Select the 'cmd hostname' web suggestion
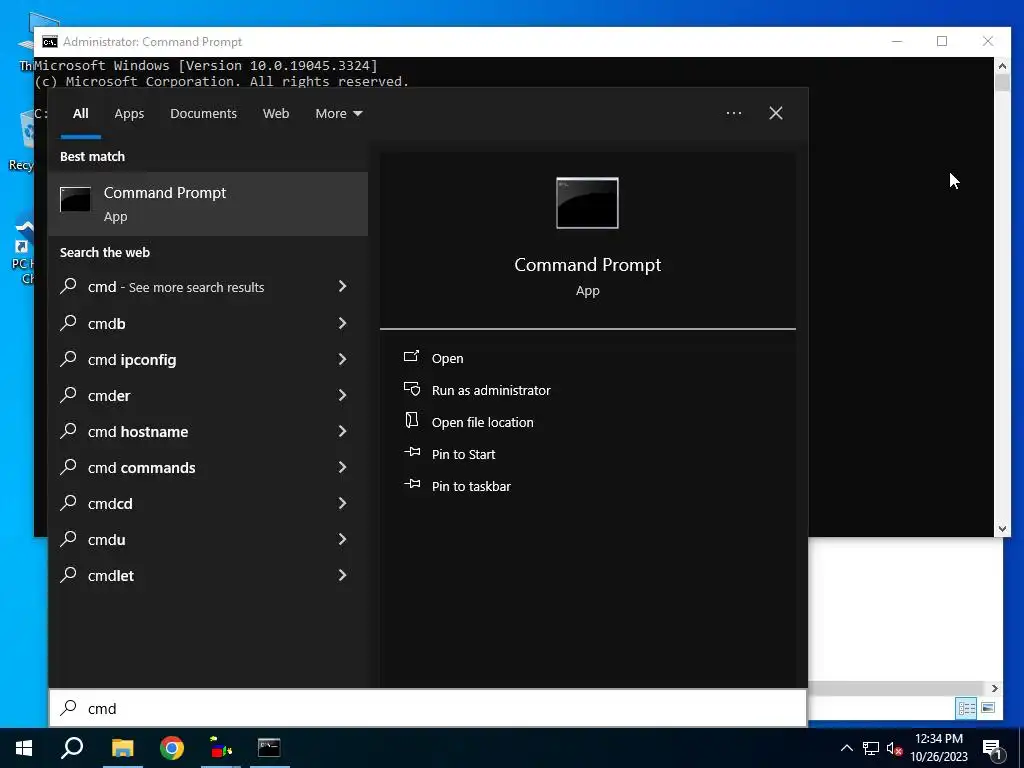The width and height of the screenshot is (1024, 768). click(x=208, y=431)
